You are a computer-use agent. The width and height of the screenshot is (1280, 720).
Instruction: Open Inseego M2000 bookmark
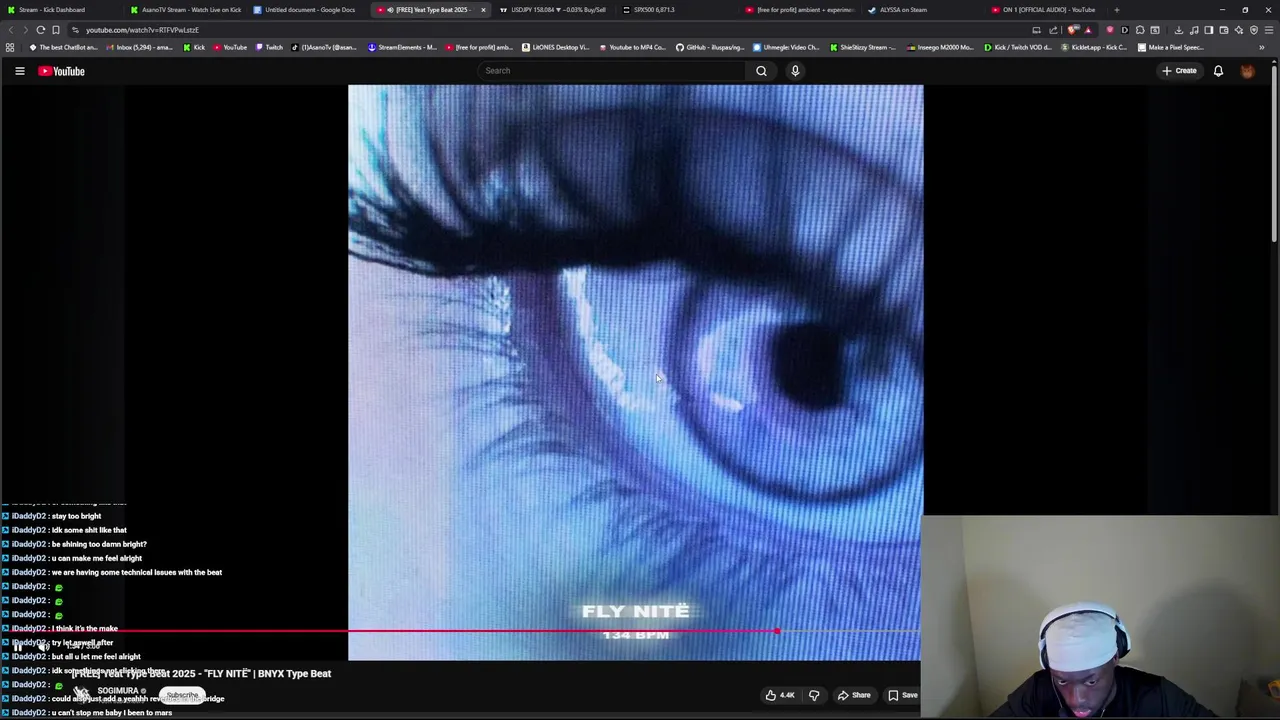pos(940,47)
